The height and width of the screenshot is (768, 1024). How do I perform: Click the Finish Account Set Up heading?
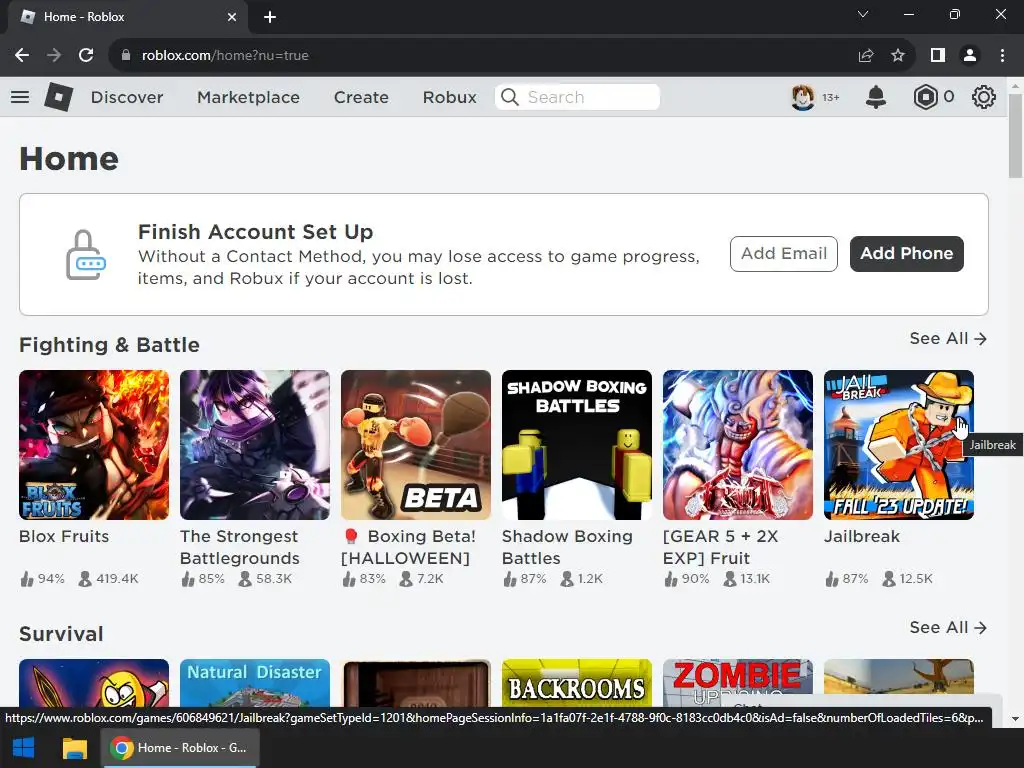coord(255,232)
